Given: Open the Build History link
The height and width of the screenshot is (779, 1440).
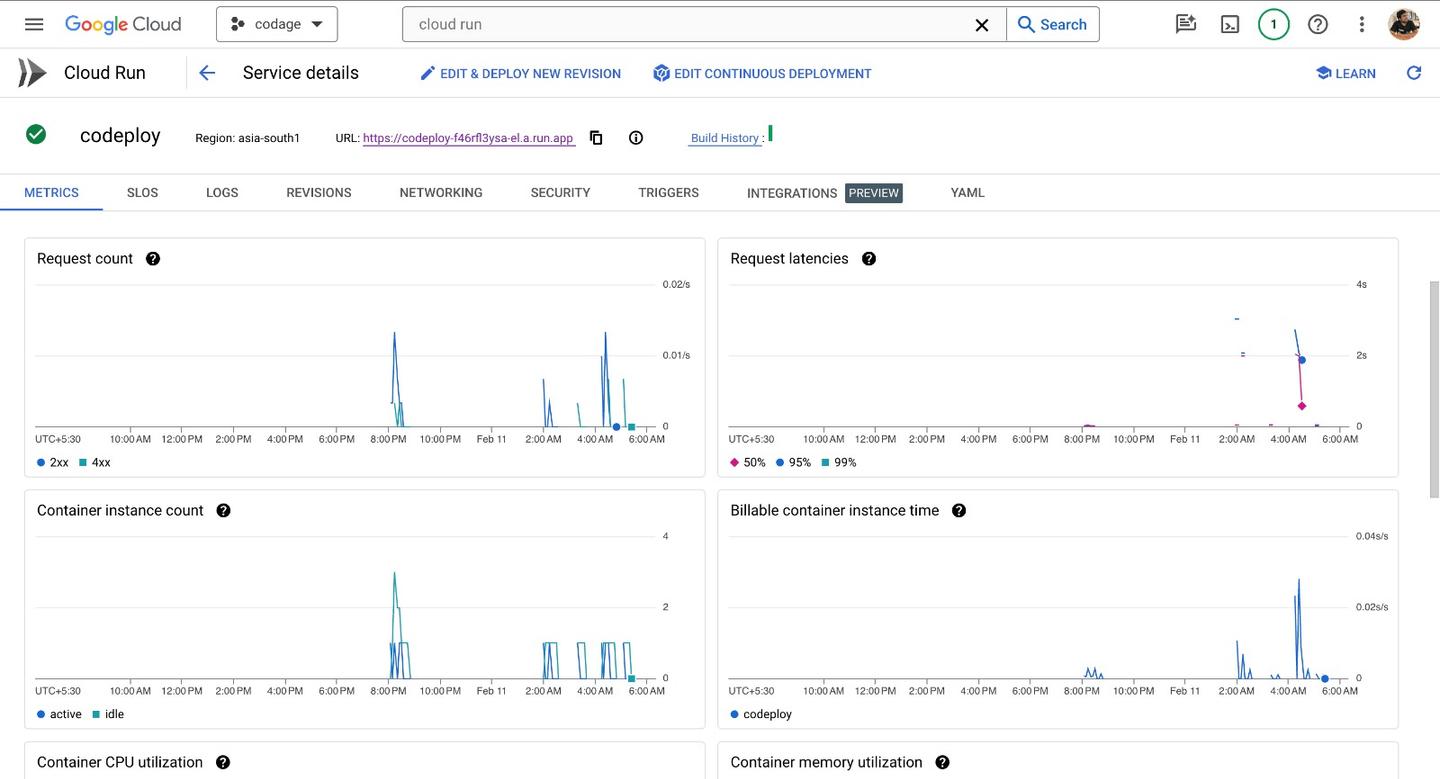Looking at the screenshot, I should pyautogui.click(x=724, y=138).
